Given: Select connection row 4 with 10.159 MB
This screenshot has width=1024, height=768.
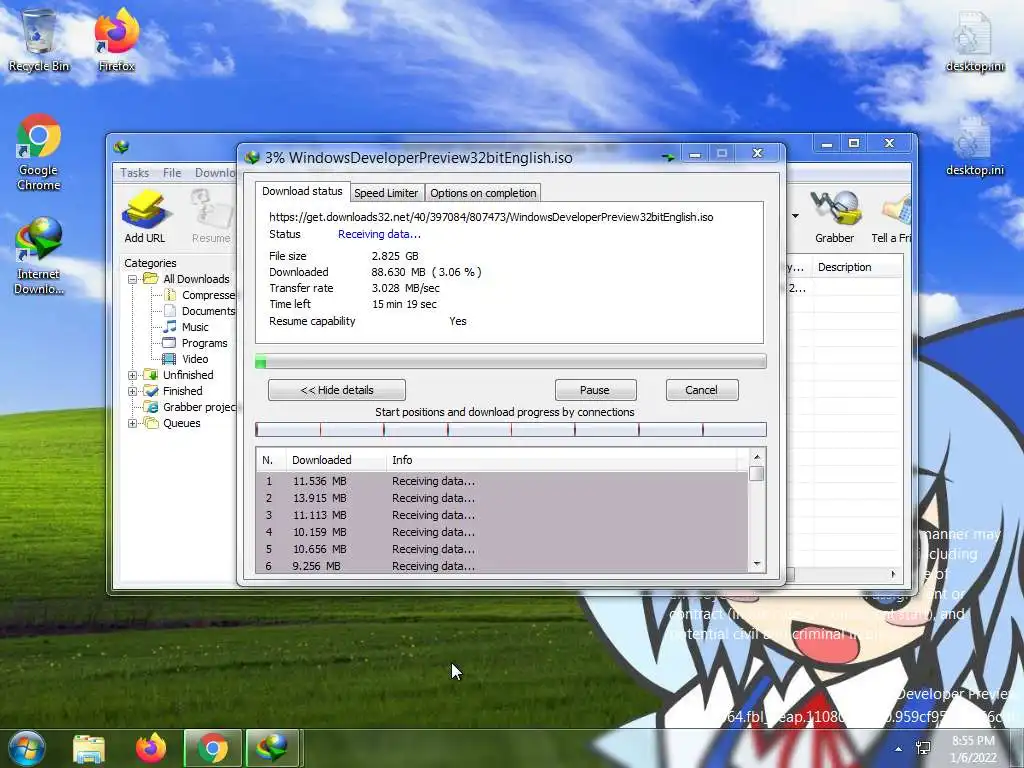Looking at the screenshot, I should (502, 532).
